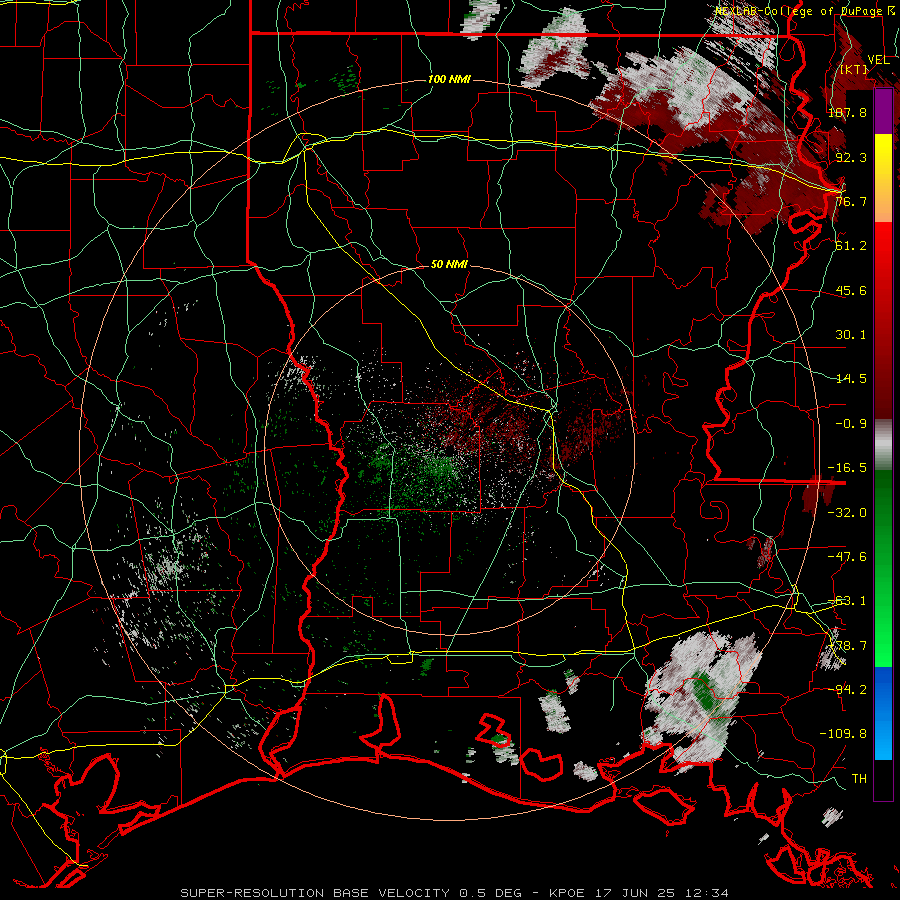
Task: Click the purple band of the color scale
Action: pos(883,111)
